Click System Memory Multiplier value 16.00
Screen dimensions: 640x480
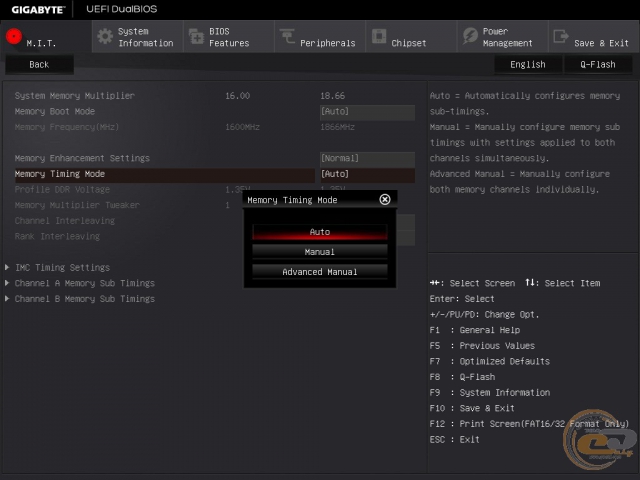coord(238,96)
